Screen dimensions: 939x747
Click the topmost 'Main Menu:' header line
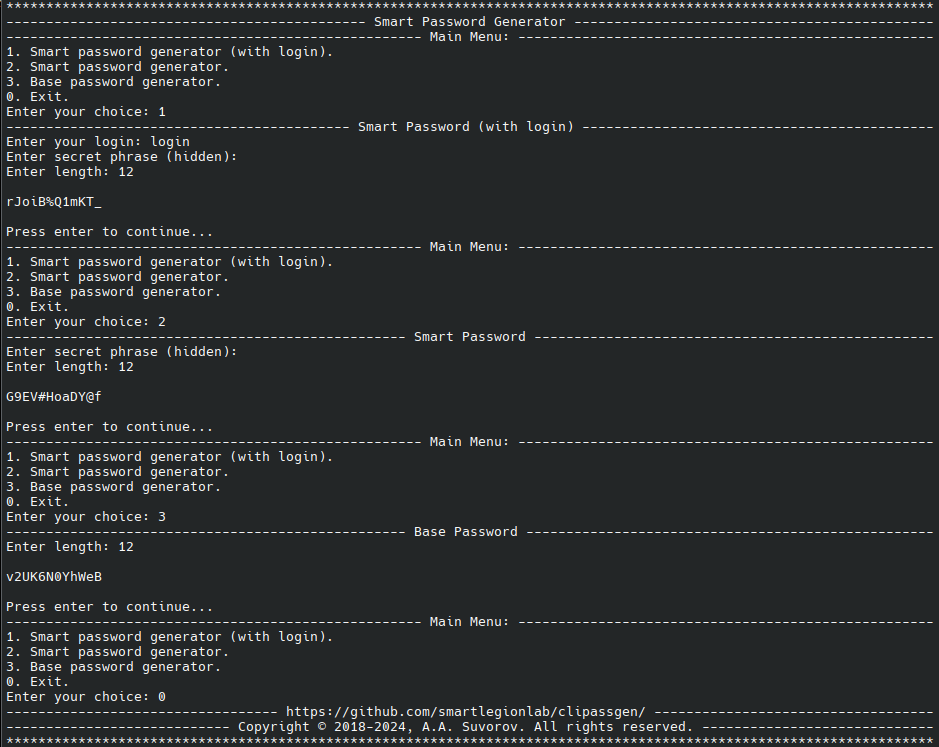(469, 37)
